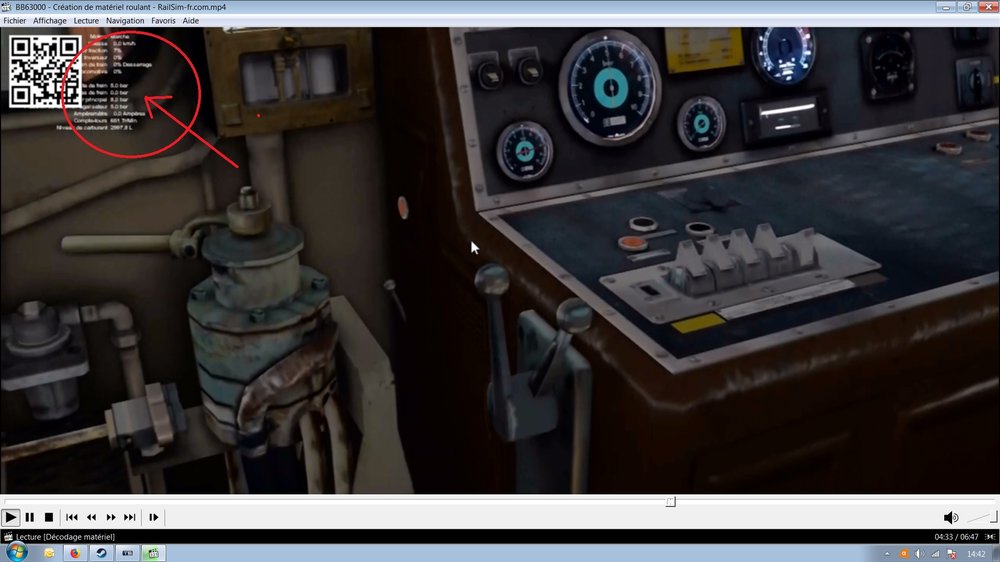Open the Fichier menu
1000x562 pixels.
click(x=15, y=20)
